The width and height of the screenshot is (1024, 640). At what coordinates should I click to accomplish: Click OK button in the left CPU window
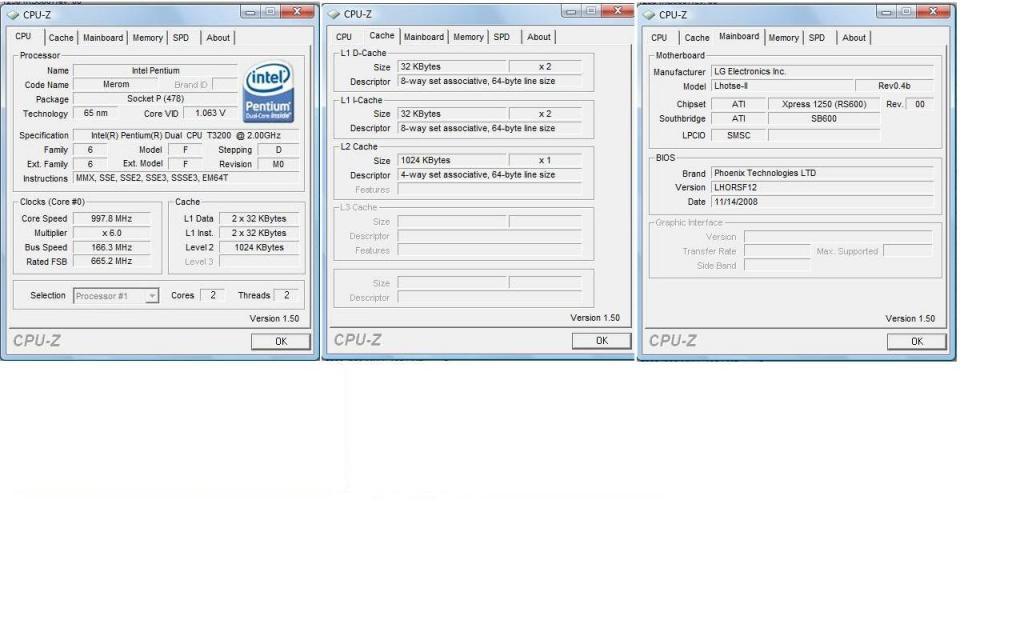(281, 342)
